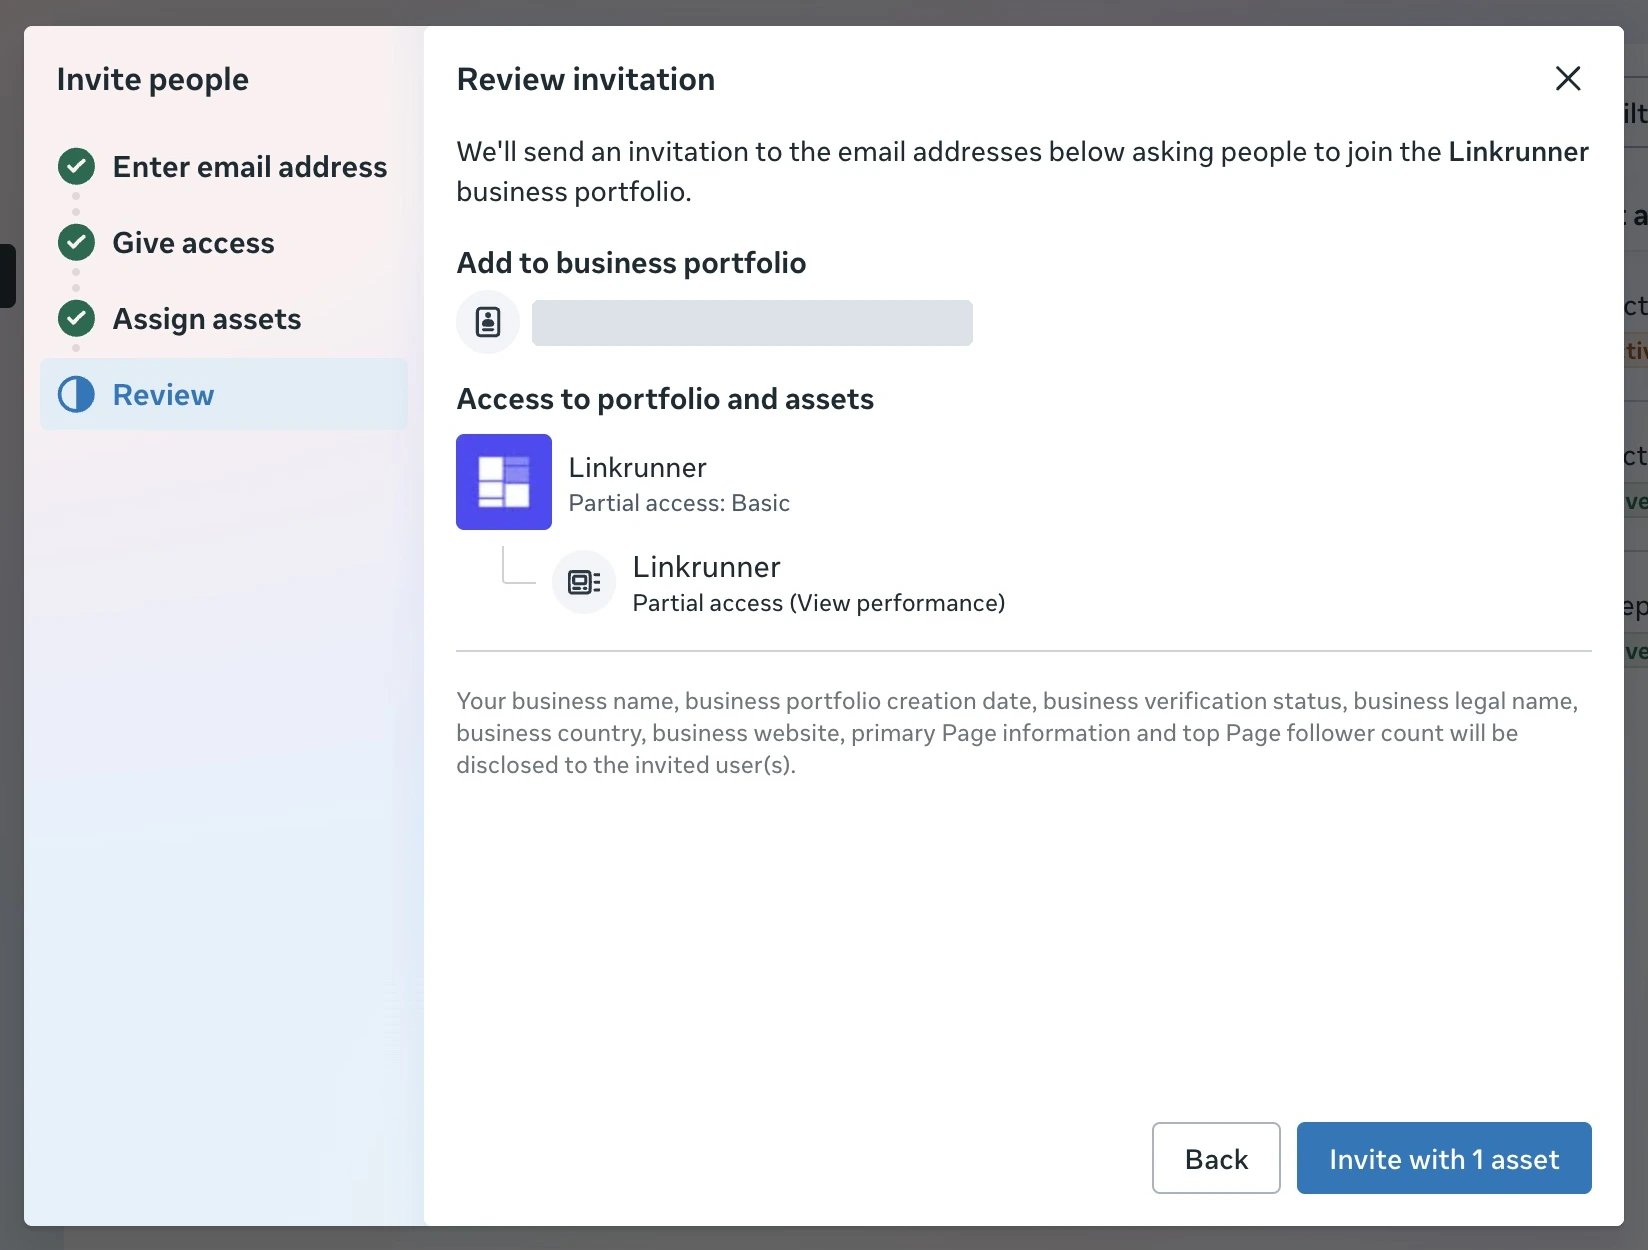The width and height of the screenshot is (1648, 1250).
Task: Click the bold Linkrunner name in the intro sentence
Action: pyautogui.click(x=1518, y=151)
